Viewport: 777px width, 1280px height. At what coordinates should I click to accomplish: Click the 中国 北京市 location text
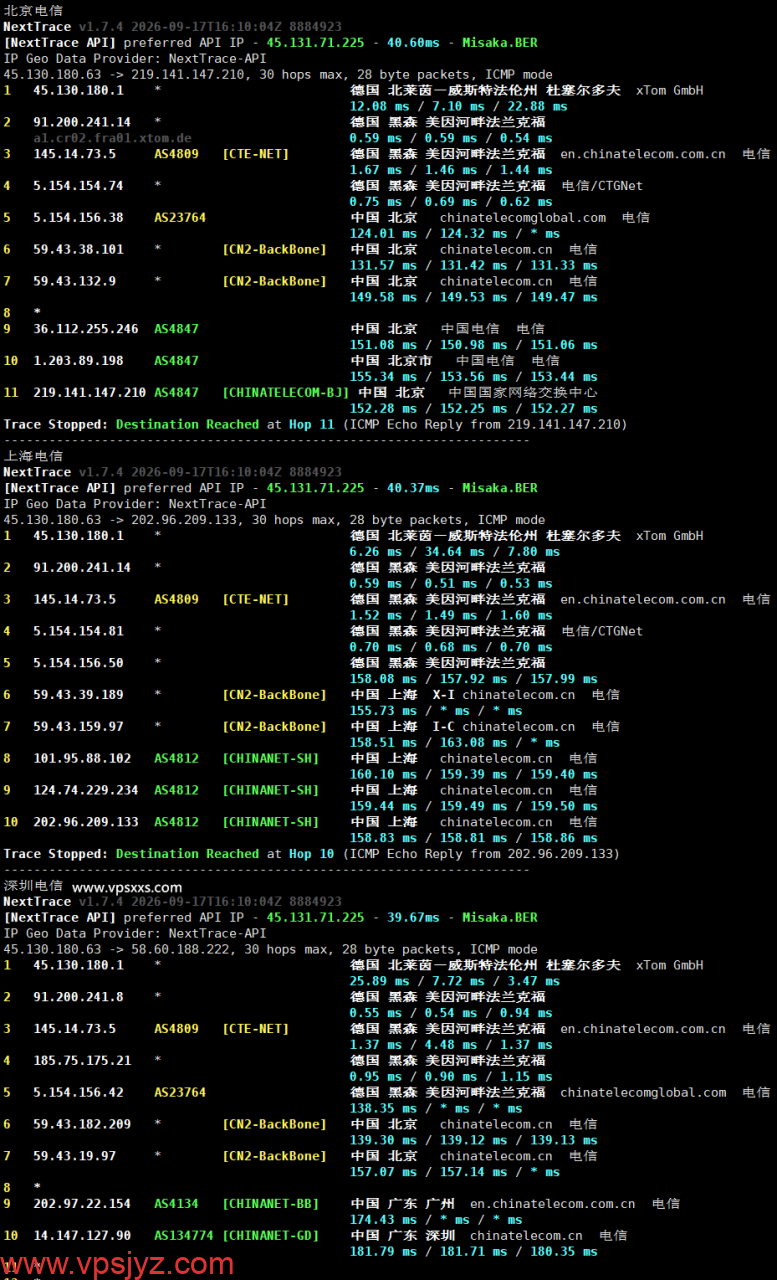coord(392,361)
